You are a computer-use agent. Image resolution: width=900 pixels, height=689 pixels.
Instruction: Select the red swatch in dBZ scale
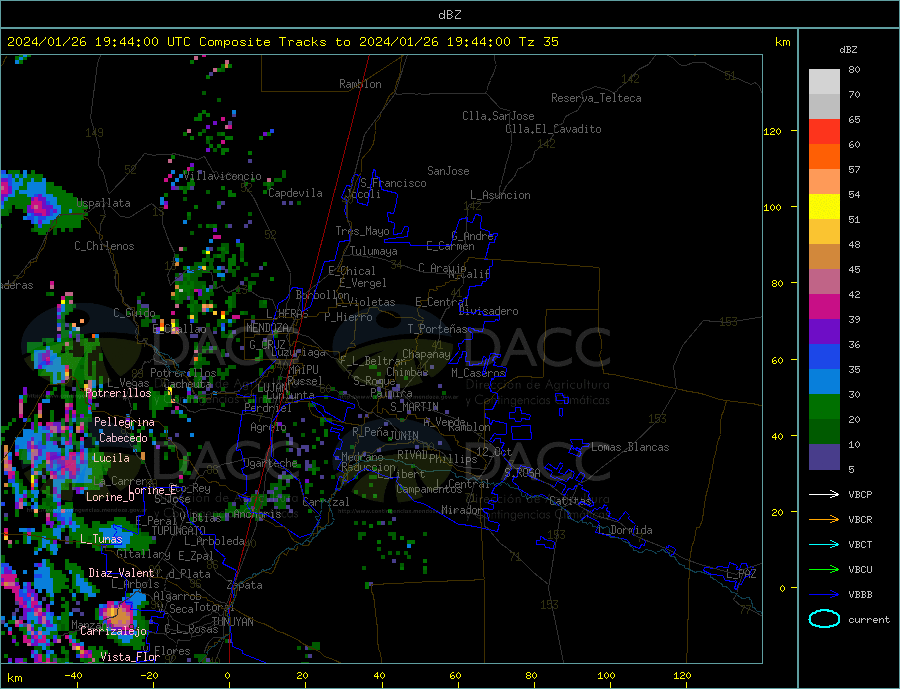coord(824,131)
